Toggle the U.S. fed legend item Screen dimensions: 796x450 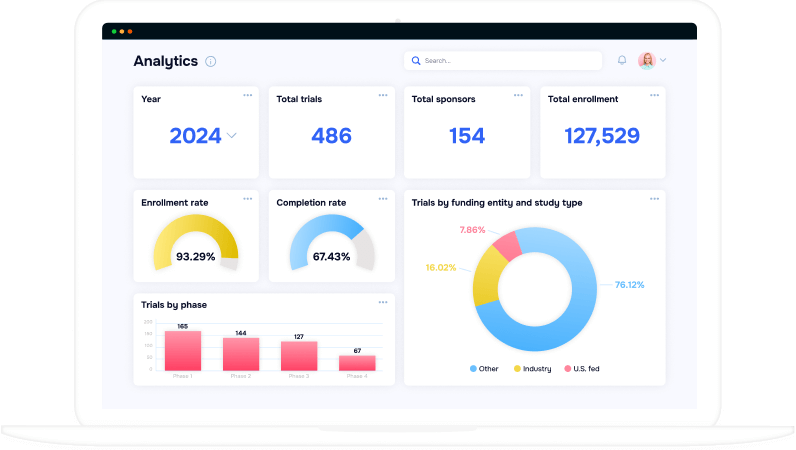pos(581,369)
